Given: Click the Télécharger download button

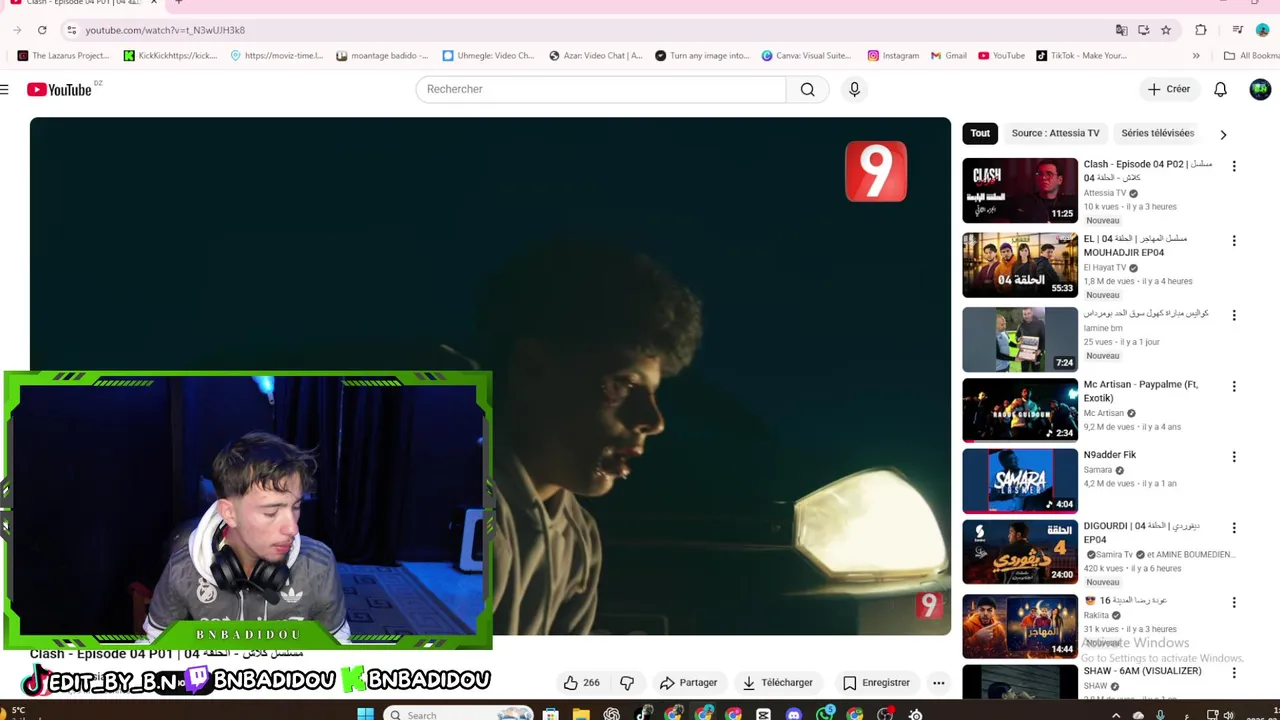Looking at the screenshot, I should point(777,683).
